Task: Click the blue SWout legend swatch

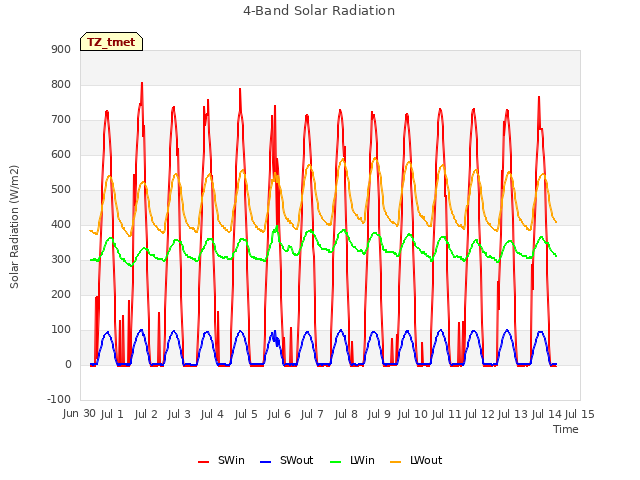Action: coord(265,462)
